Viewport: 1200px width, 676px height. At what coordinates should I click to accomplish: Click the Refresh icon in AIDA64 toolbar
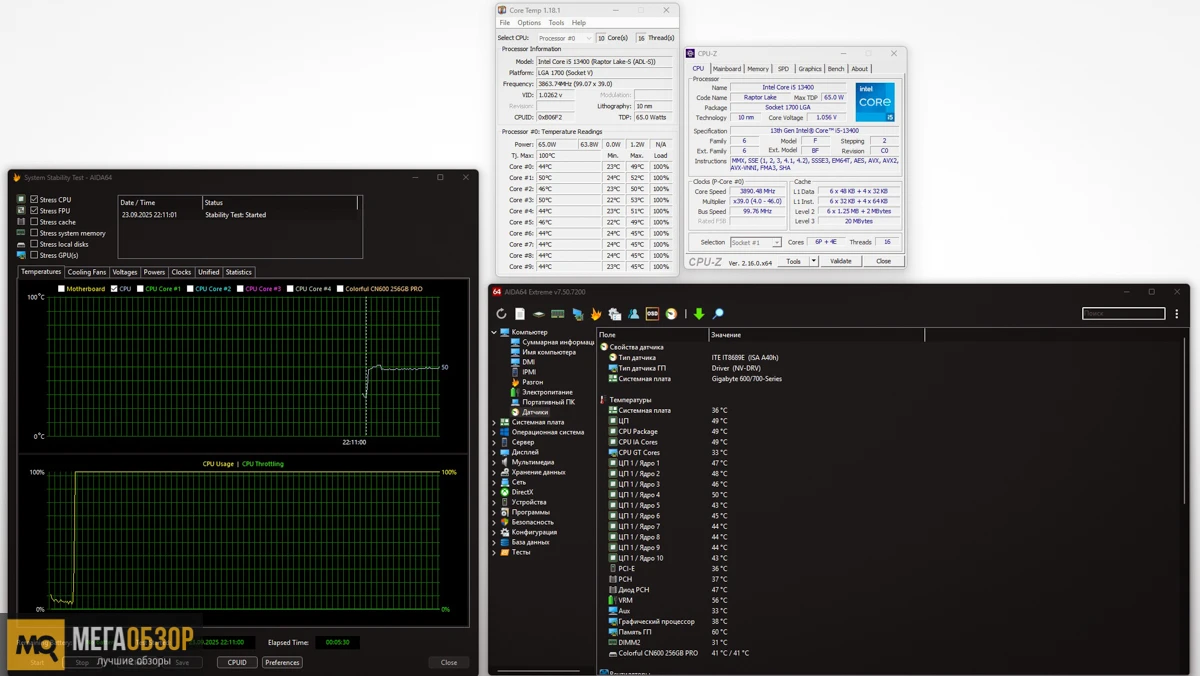point(502,314)
